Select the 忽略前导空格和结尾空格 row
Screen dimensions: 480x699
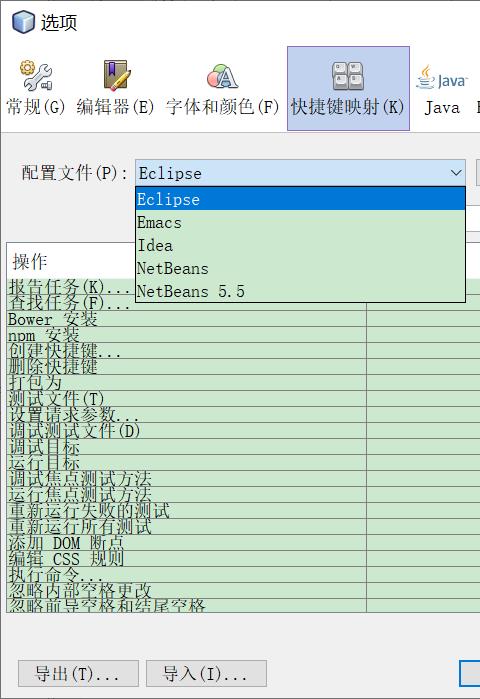click(x=186, y=606)
